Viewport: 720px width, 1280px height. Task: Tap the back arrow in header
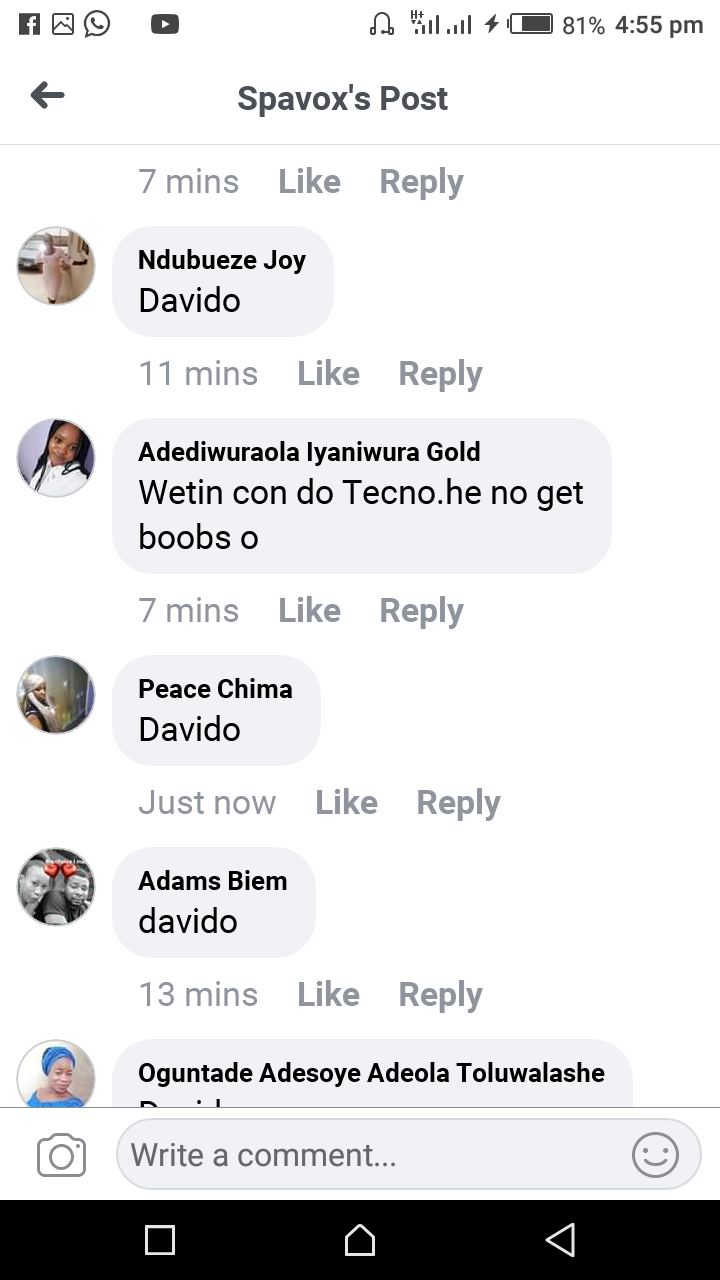47,96
